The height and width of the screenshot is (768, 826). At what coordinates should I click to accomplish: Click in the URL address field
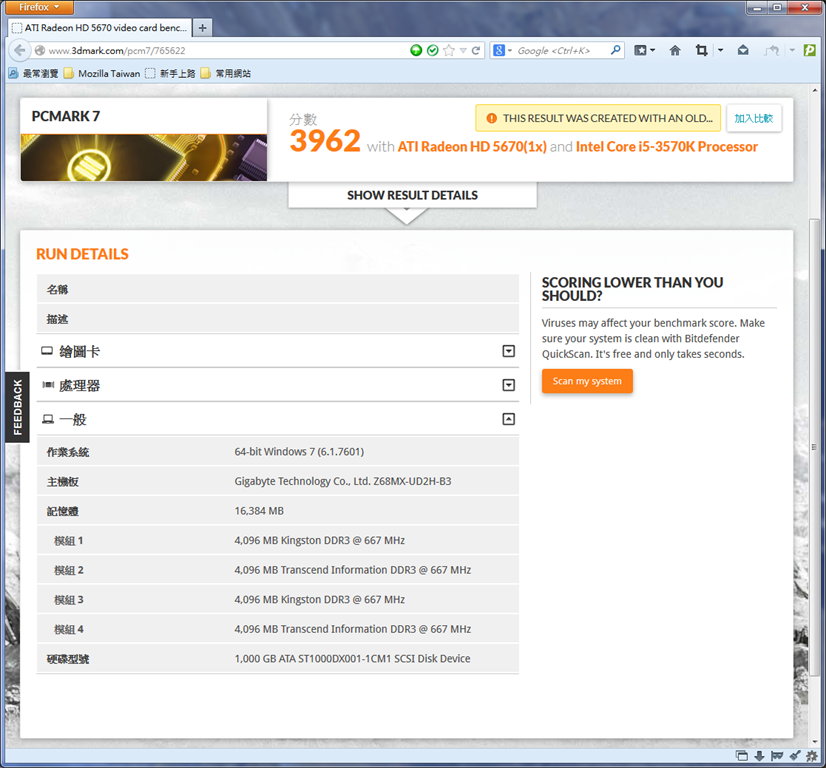point(227,51)
